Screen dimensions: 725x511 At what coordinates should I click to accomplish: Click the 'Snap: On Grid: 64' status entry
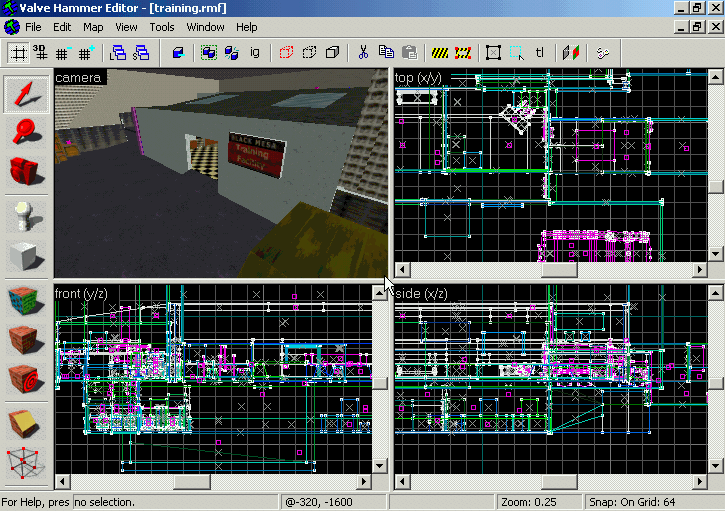[x=654, y=502]
